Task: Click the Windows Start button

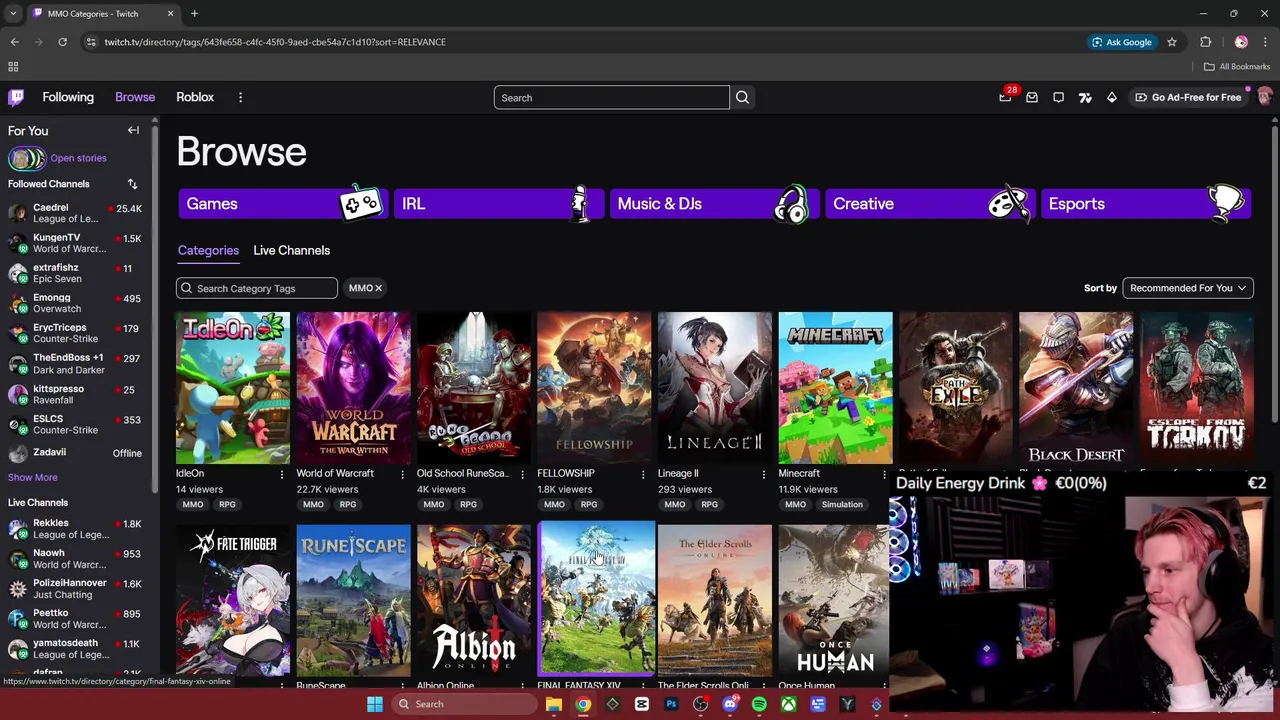Action: (374, 704)
